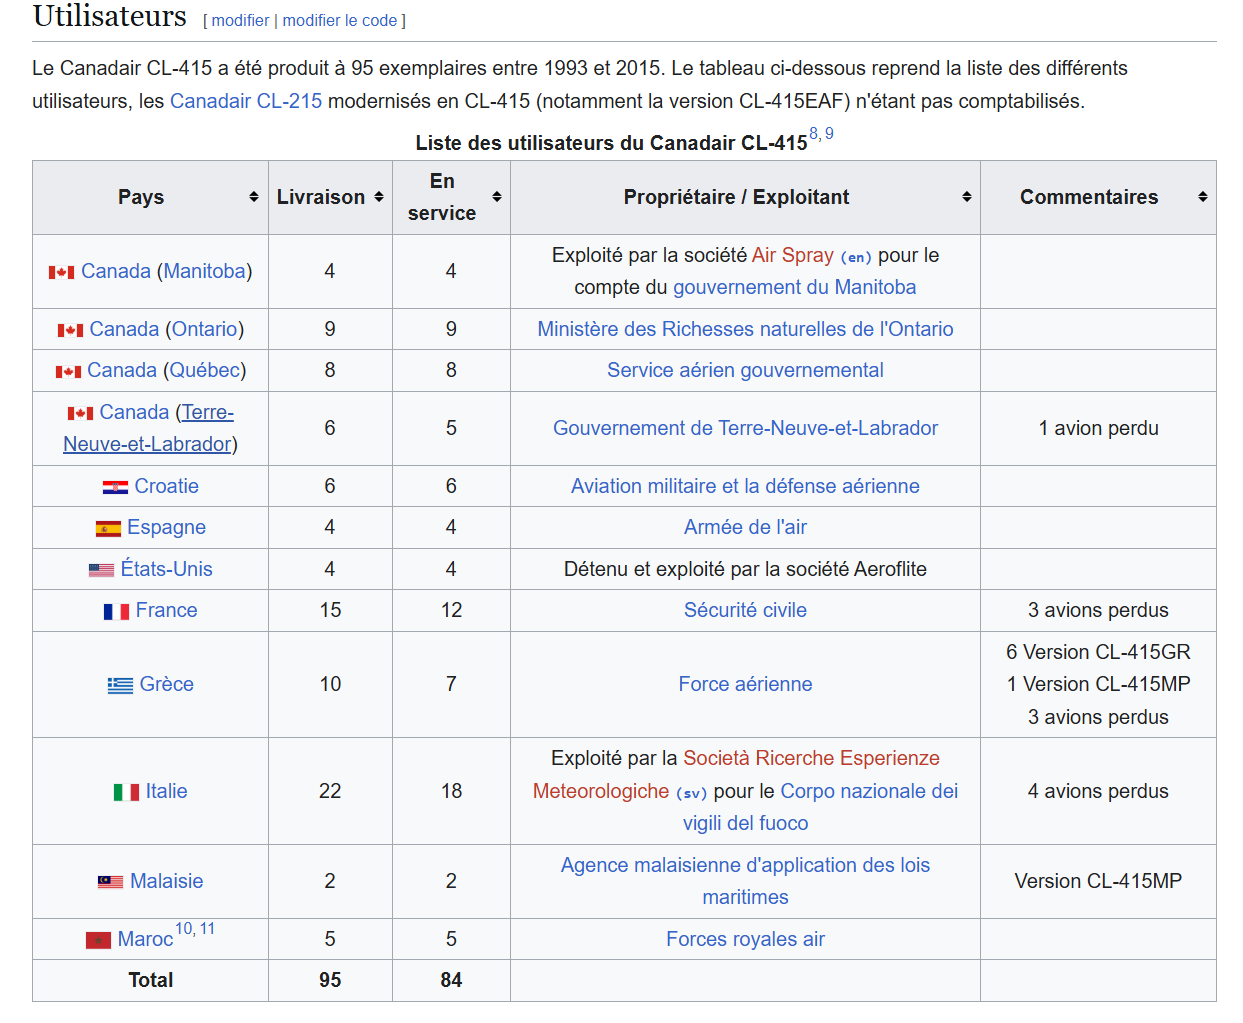Open footnote reference 8 in table caption
Image resolution: width=1243 pixels, height=1023 pixels.
coord(814,134)
